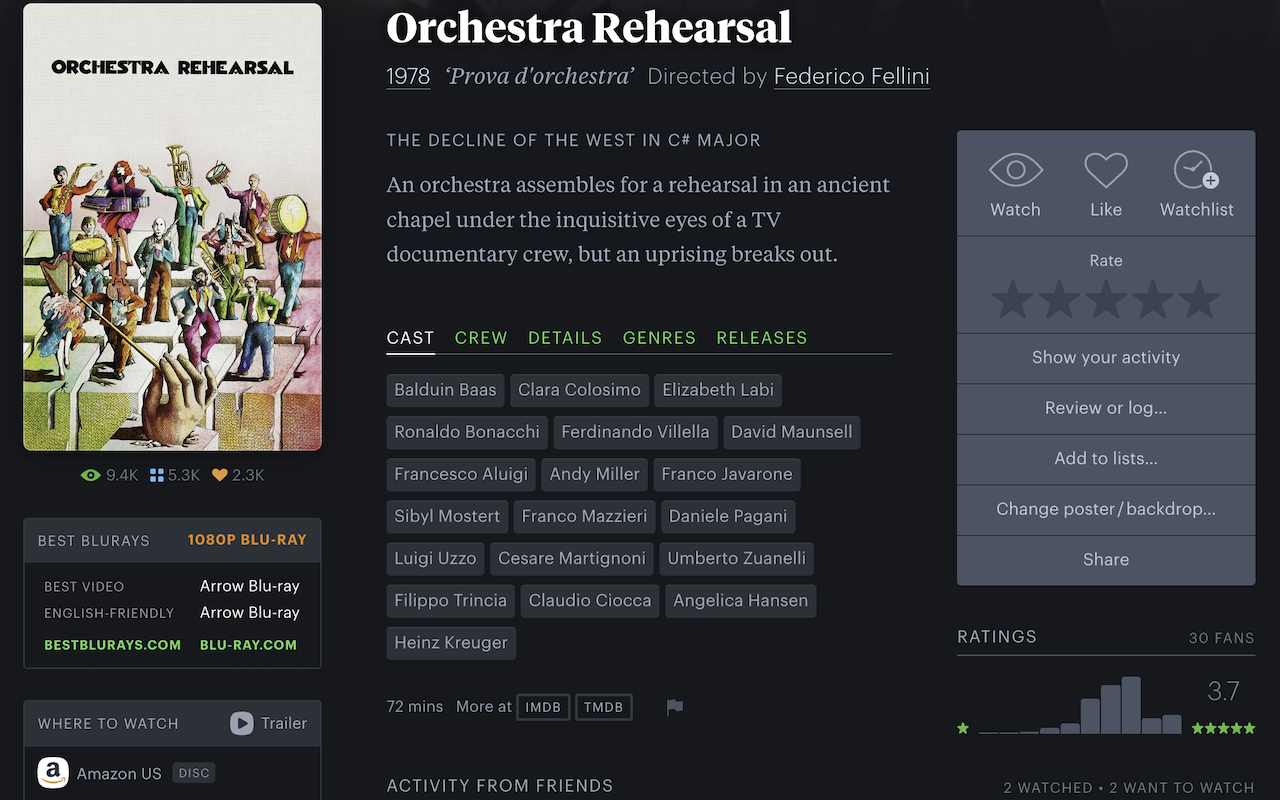The image size is (1280, 800).
Task: Click green eye watched-count icon
Action: click(x=91, y=476)
